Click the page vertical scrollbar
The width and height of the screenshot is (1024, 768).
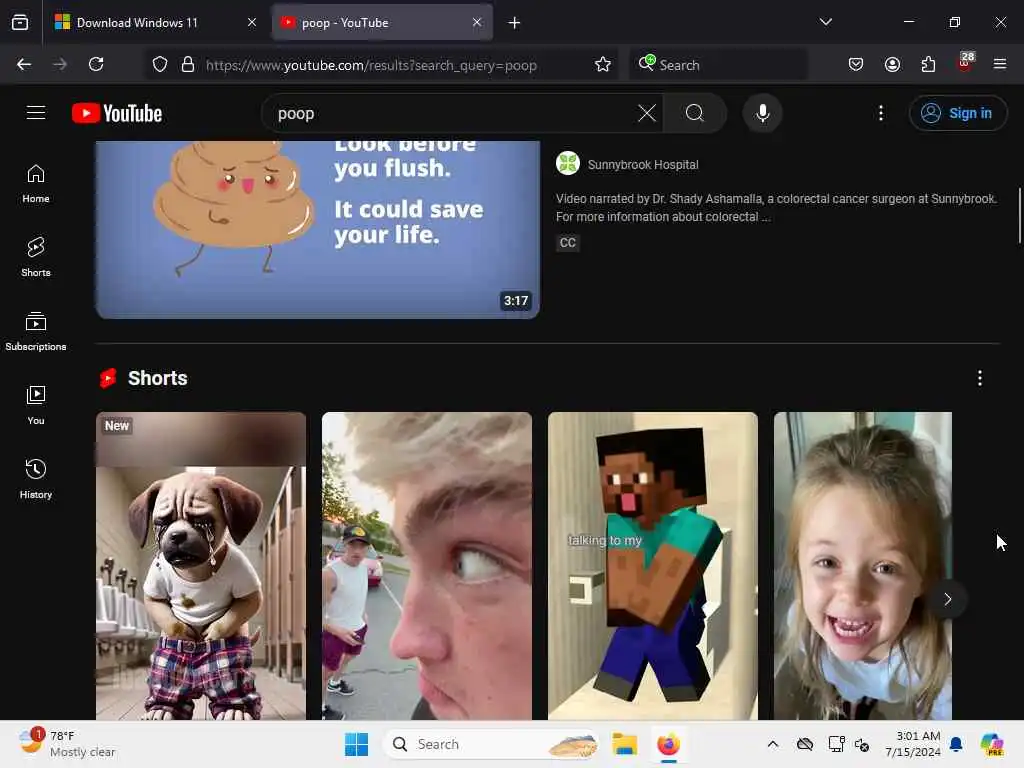pyautogui.click(x=1019, y=216)
